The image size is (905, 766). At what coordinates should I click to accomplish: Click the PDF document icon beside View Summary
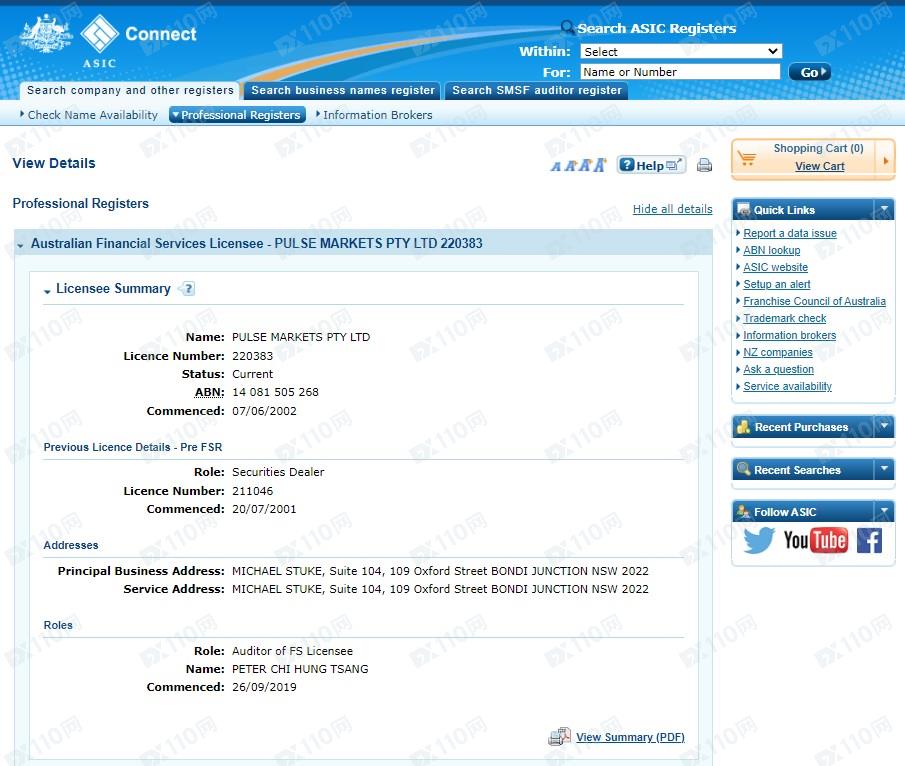pos(559,737)
